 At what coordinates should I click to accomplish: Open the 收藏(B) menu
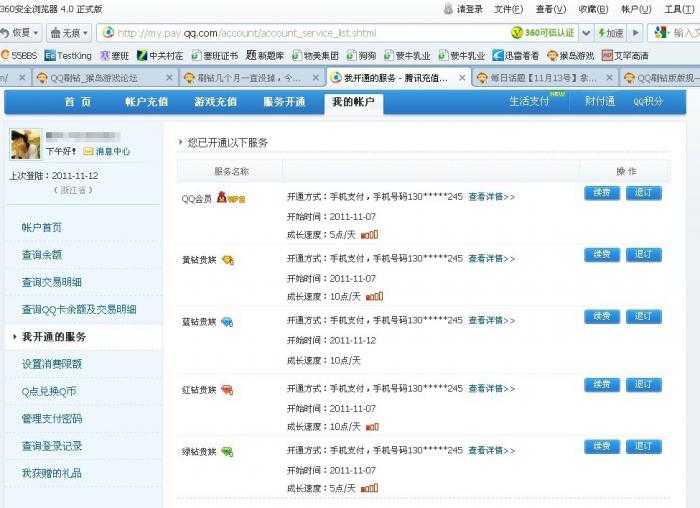(x=593, y=9)
